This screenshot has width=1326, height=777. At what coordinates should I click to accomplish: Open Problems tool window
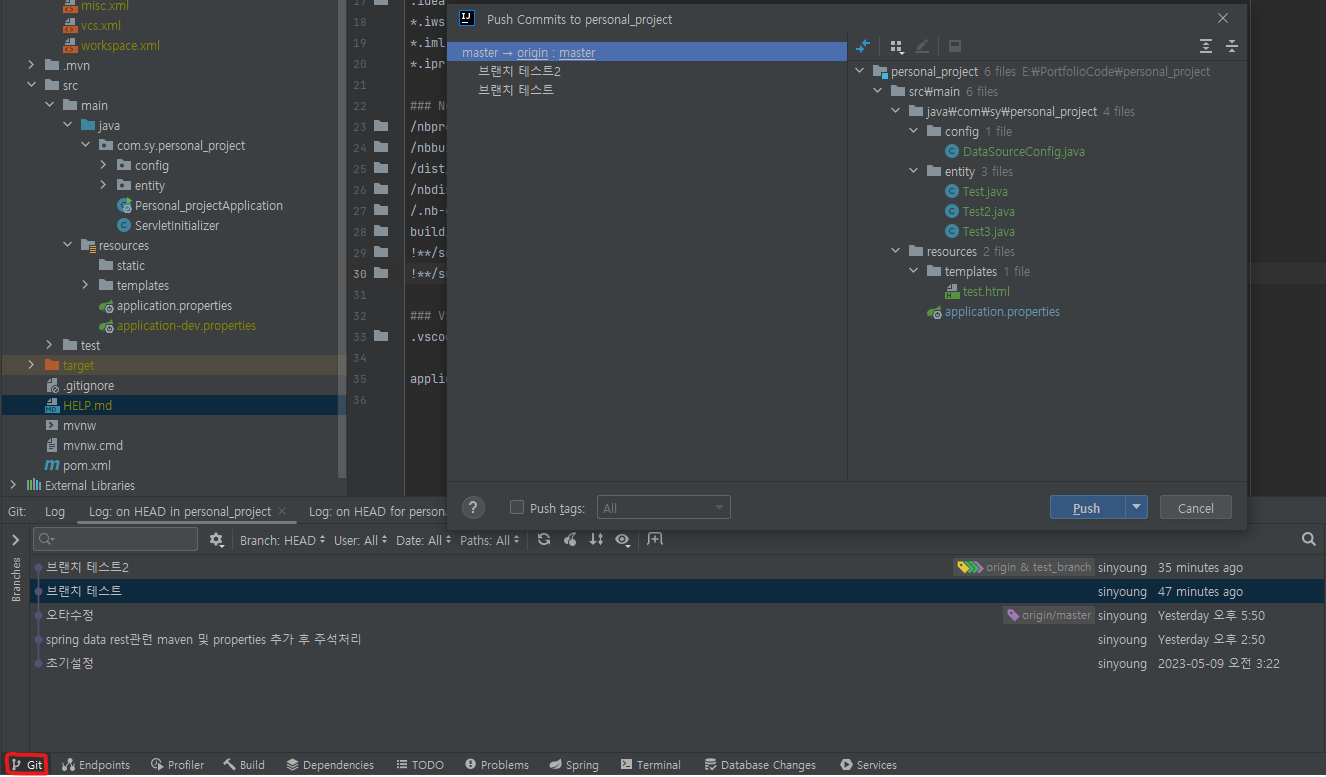pos(497,765)
